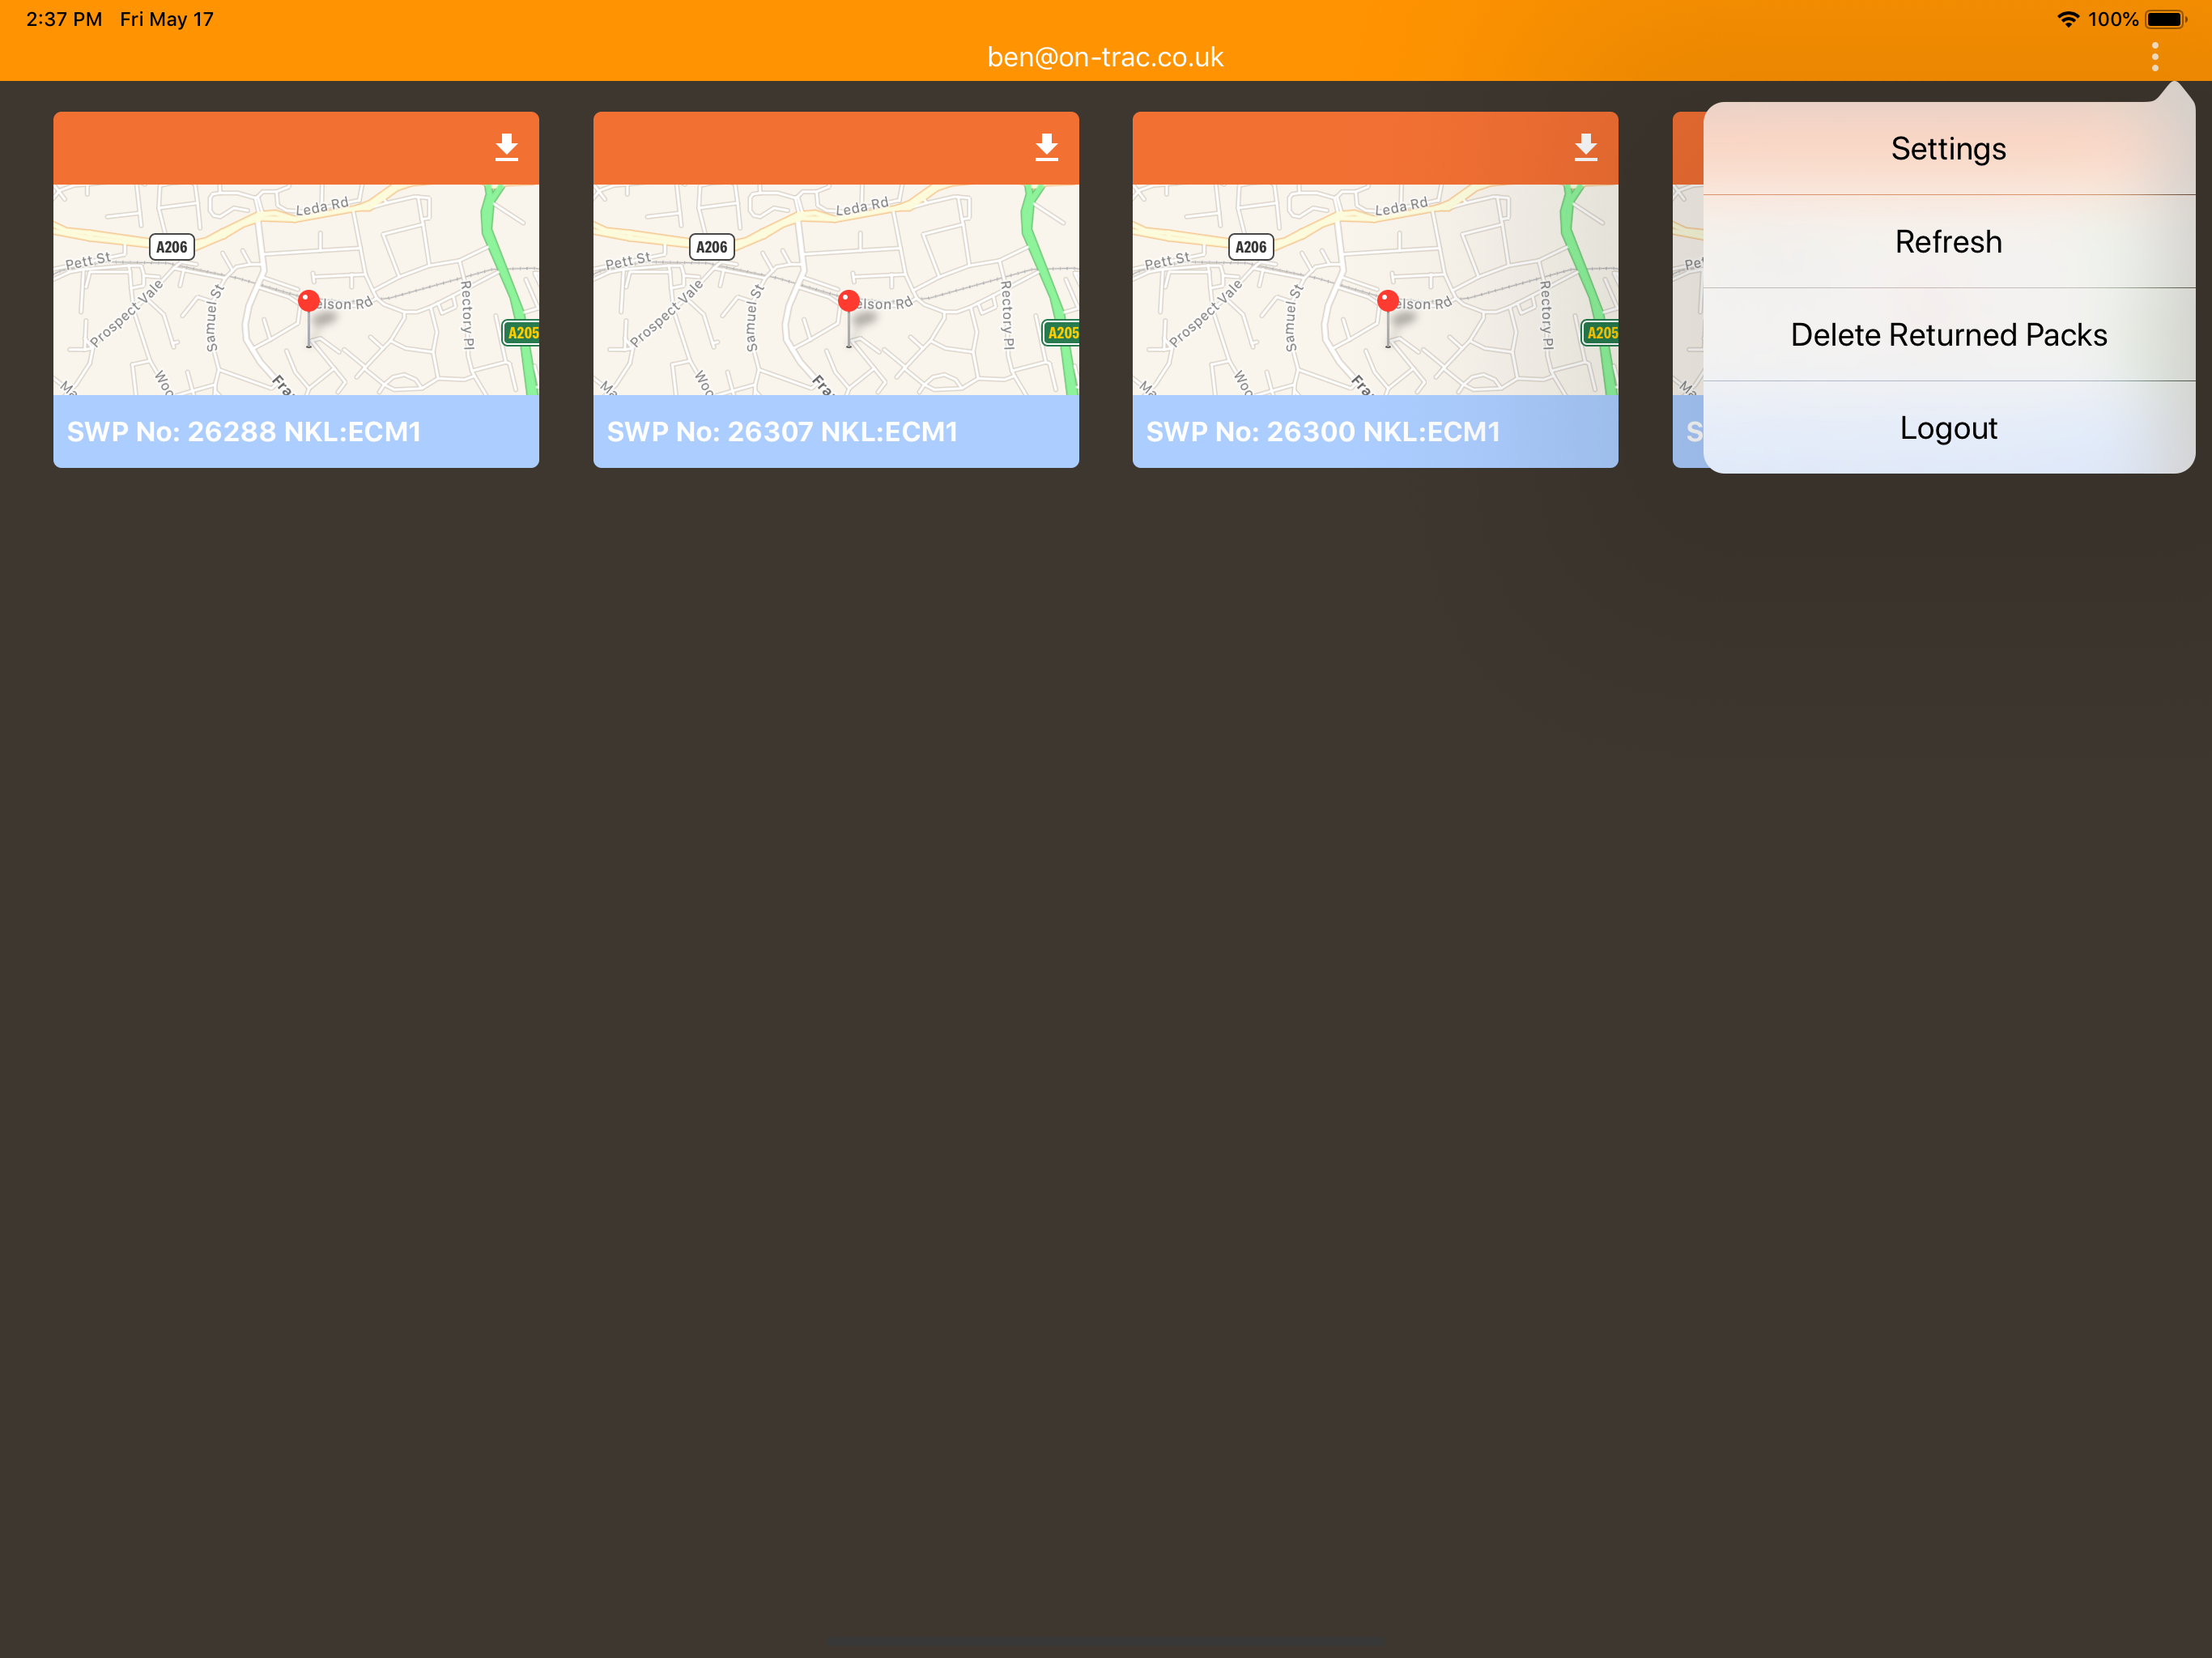Log out via the Logout option
This screenshot has height=1658, width=2212.
(1948, 427)
